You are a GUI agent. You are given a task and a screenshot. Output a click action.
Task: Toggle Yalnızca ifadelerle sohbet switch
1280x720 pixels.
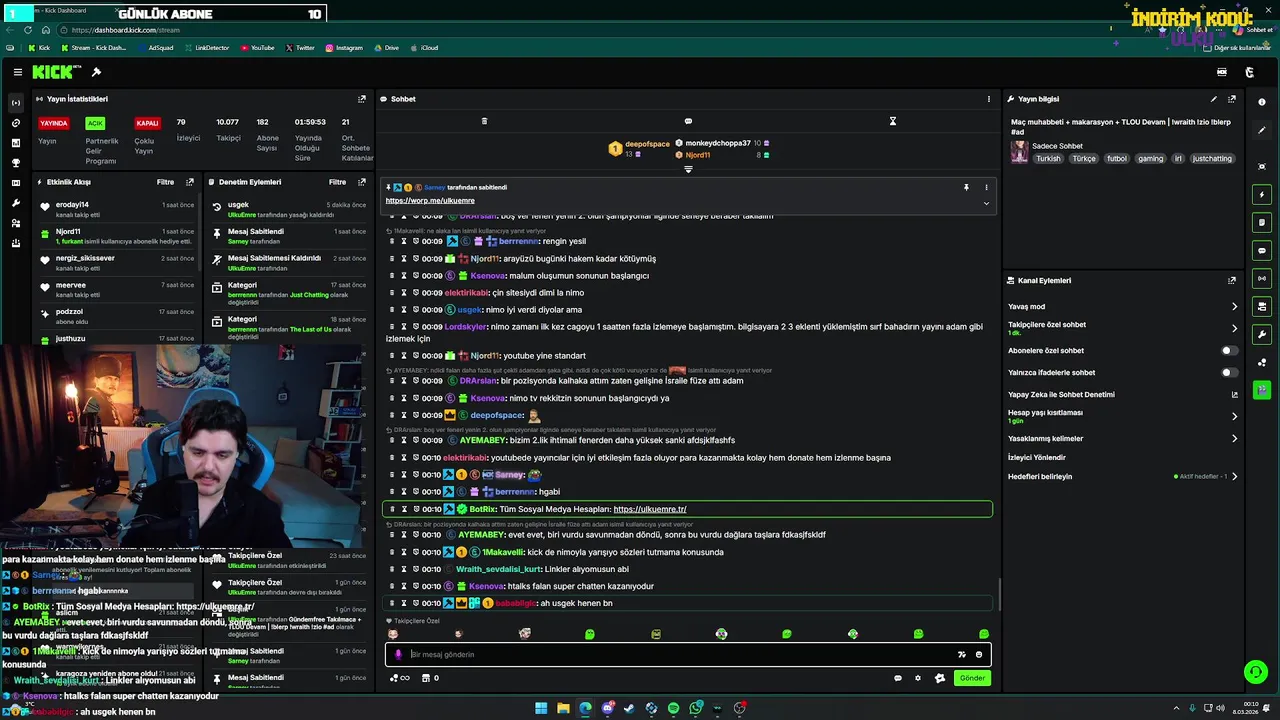[1229, 373]
